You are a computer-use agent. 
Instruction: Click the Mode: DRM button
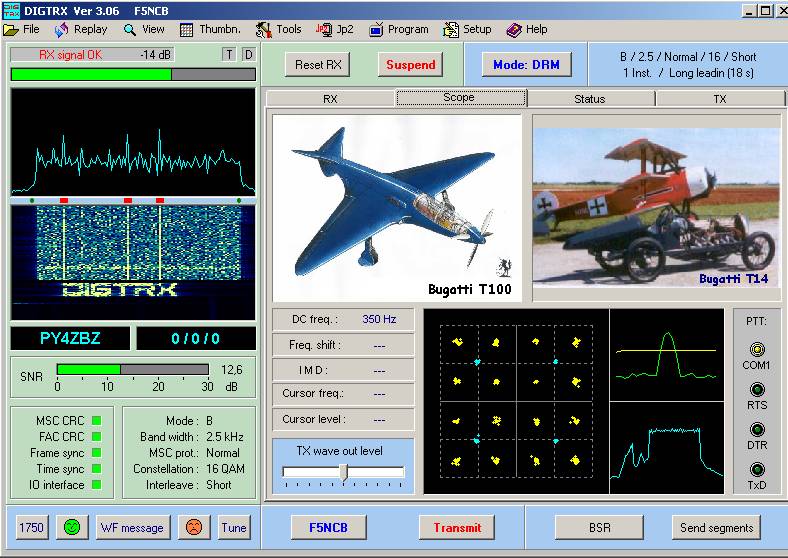tap(526, 65)
